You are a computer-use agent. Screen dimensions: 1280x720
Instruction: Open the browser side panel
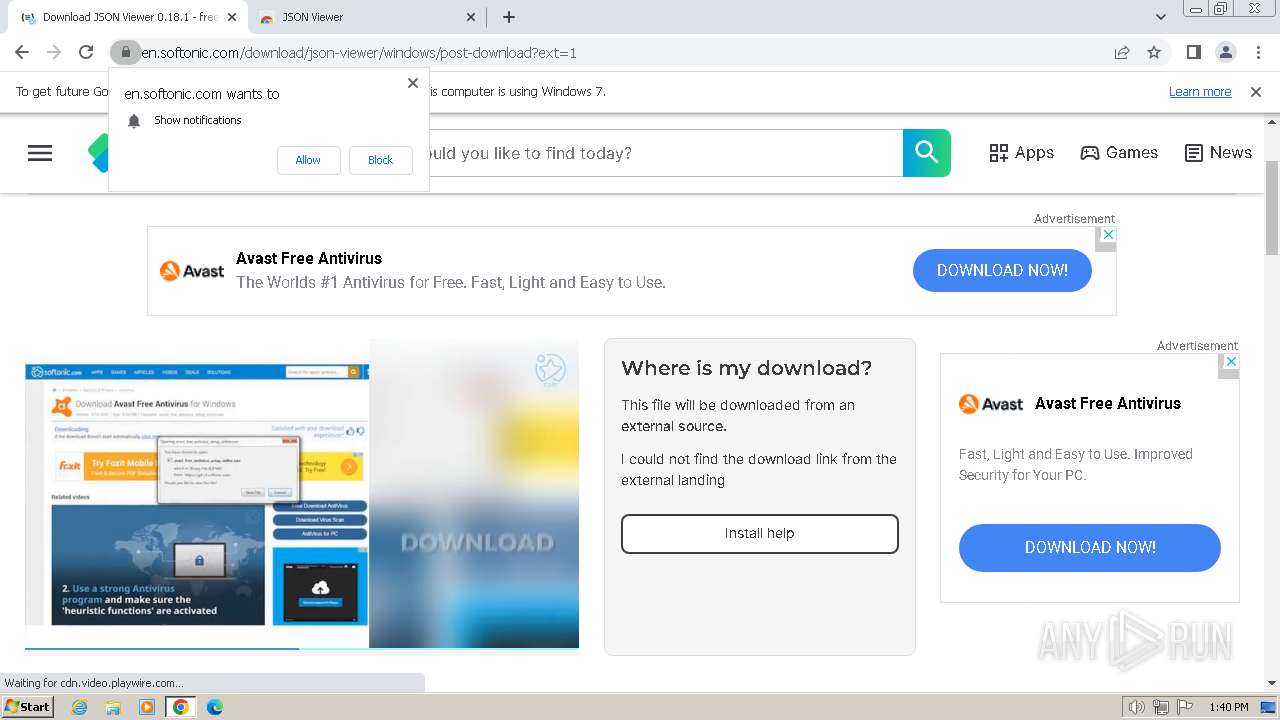point(1193,52)
